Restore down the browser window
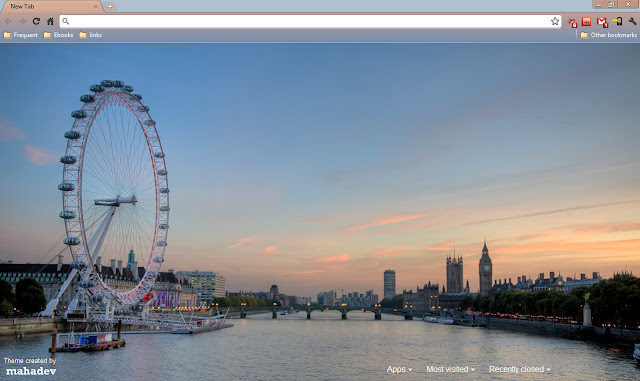 [x=611, y=4]
